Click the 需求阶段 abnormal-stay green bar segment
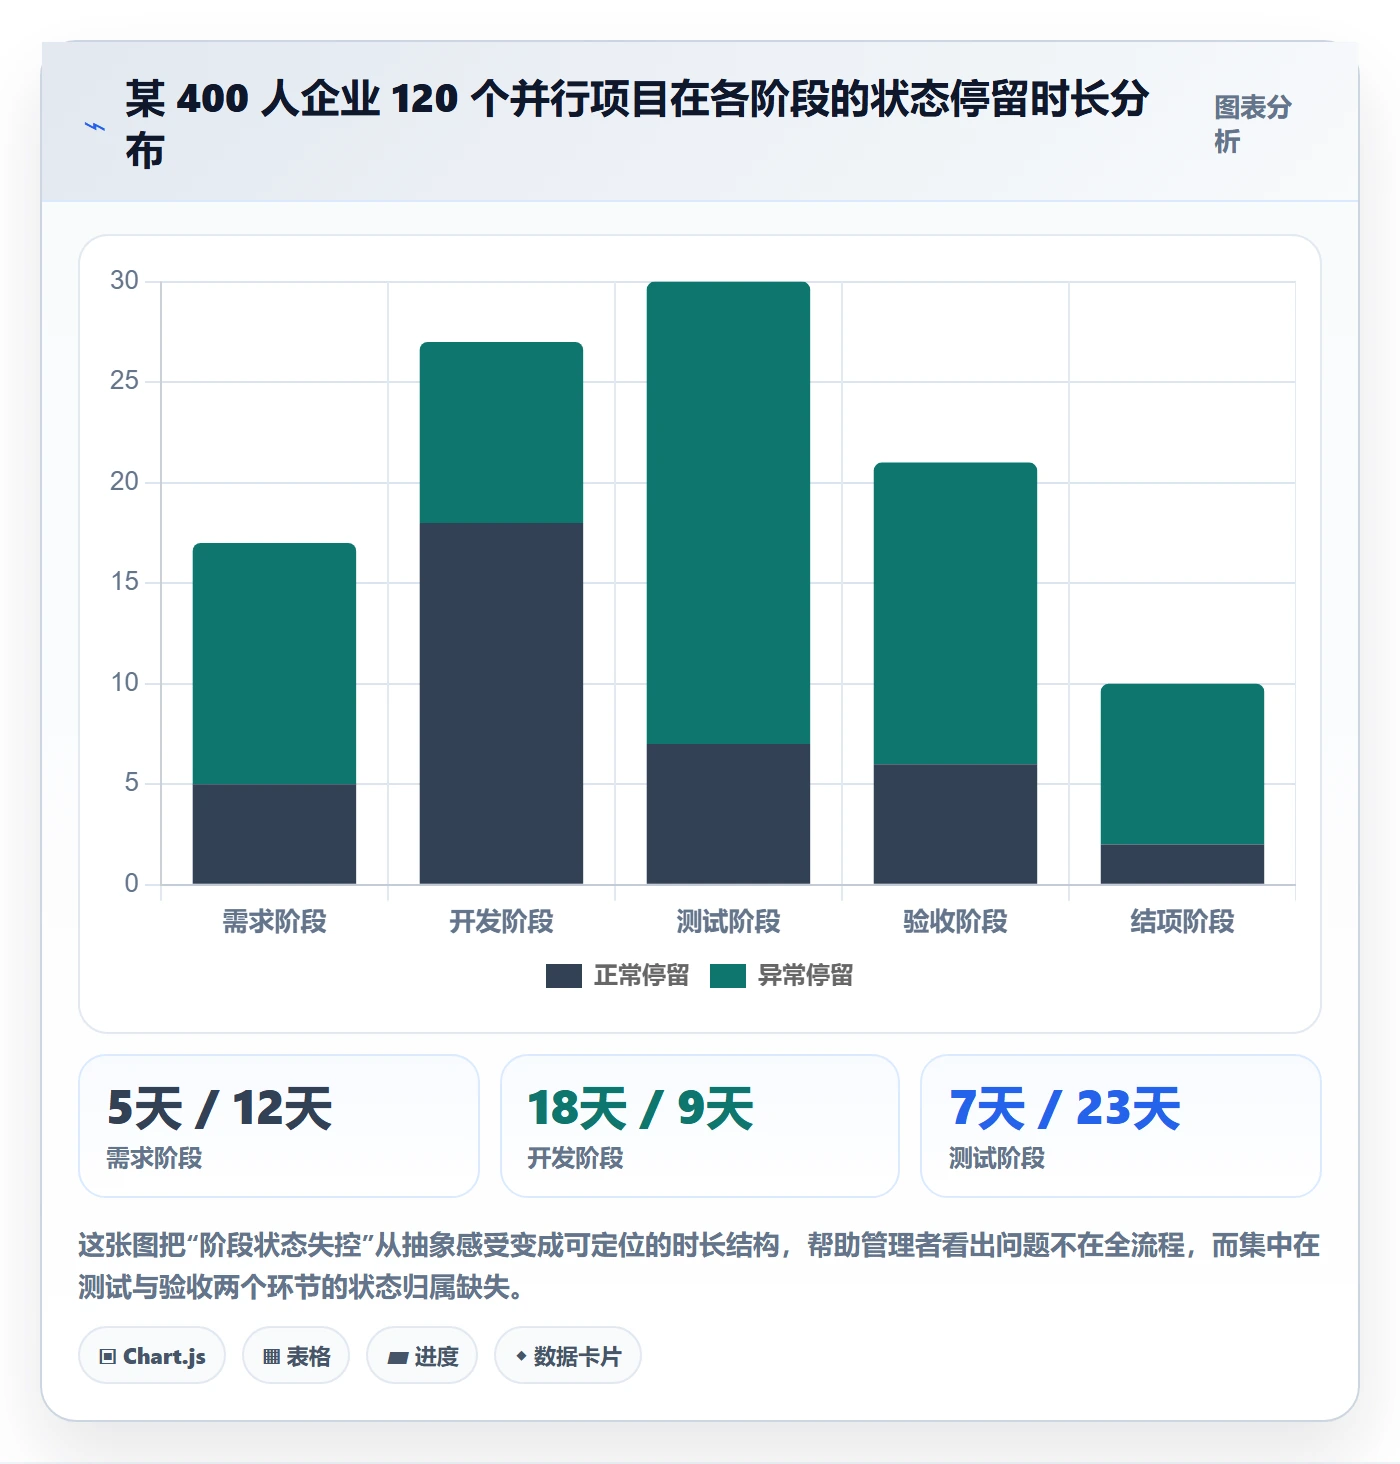This screenshot has width=1400, height=1464. click(x=274, y=664)
